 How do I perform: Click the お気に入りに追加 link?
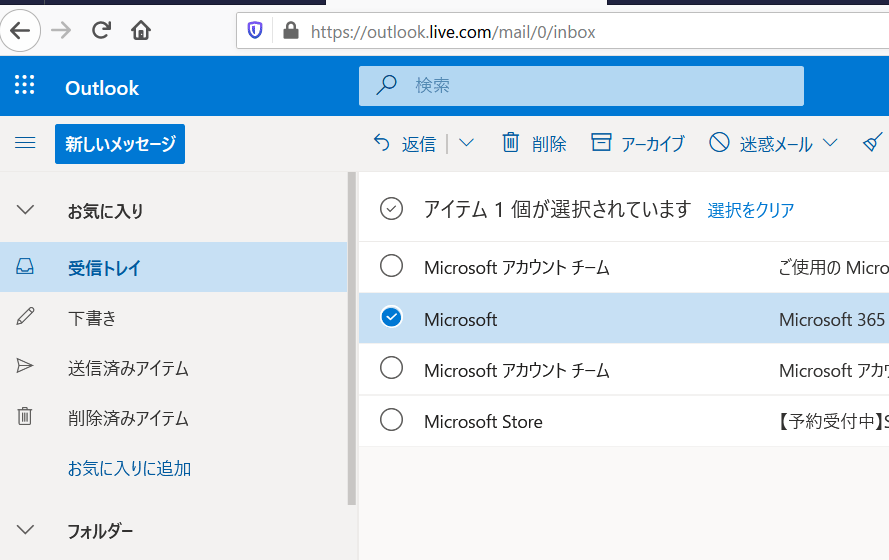pos(129,468)
